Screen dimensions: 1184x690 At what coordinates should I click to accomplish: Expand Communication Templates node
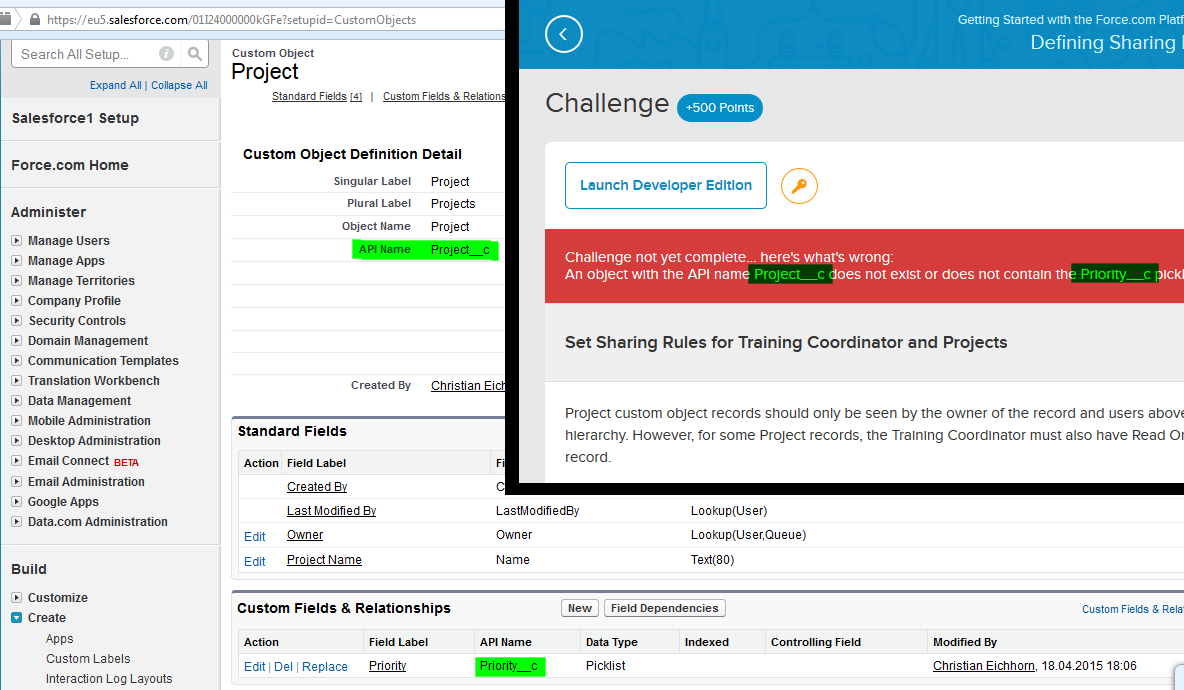(17, 361)
